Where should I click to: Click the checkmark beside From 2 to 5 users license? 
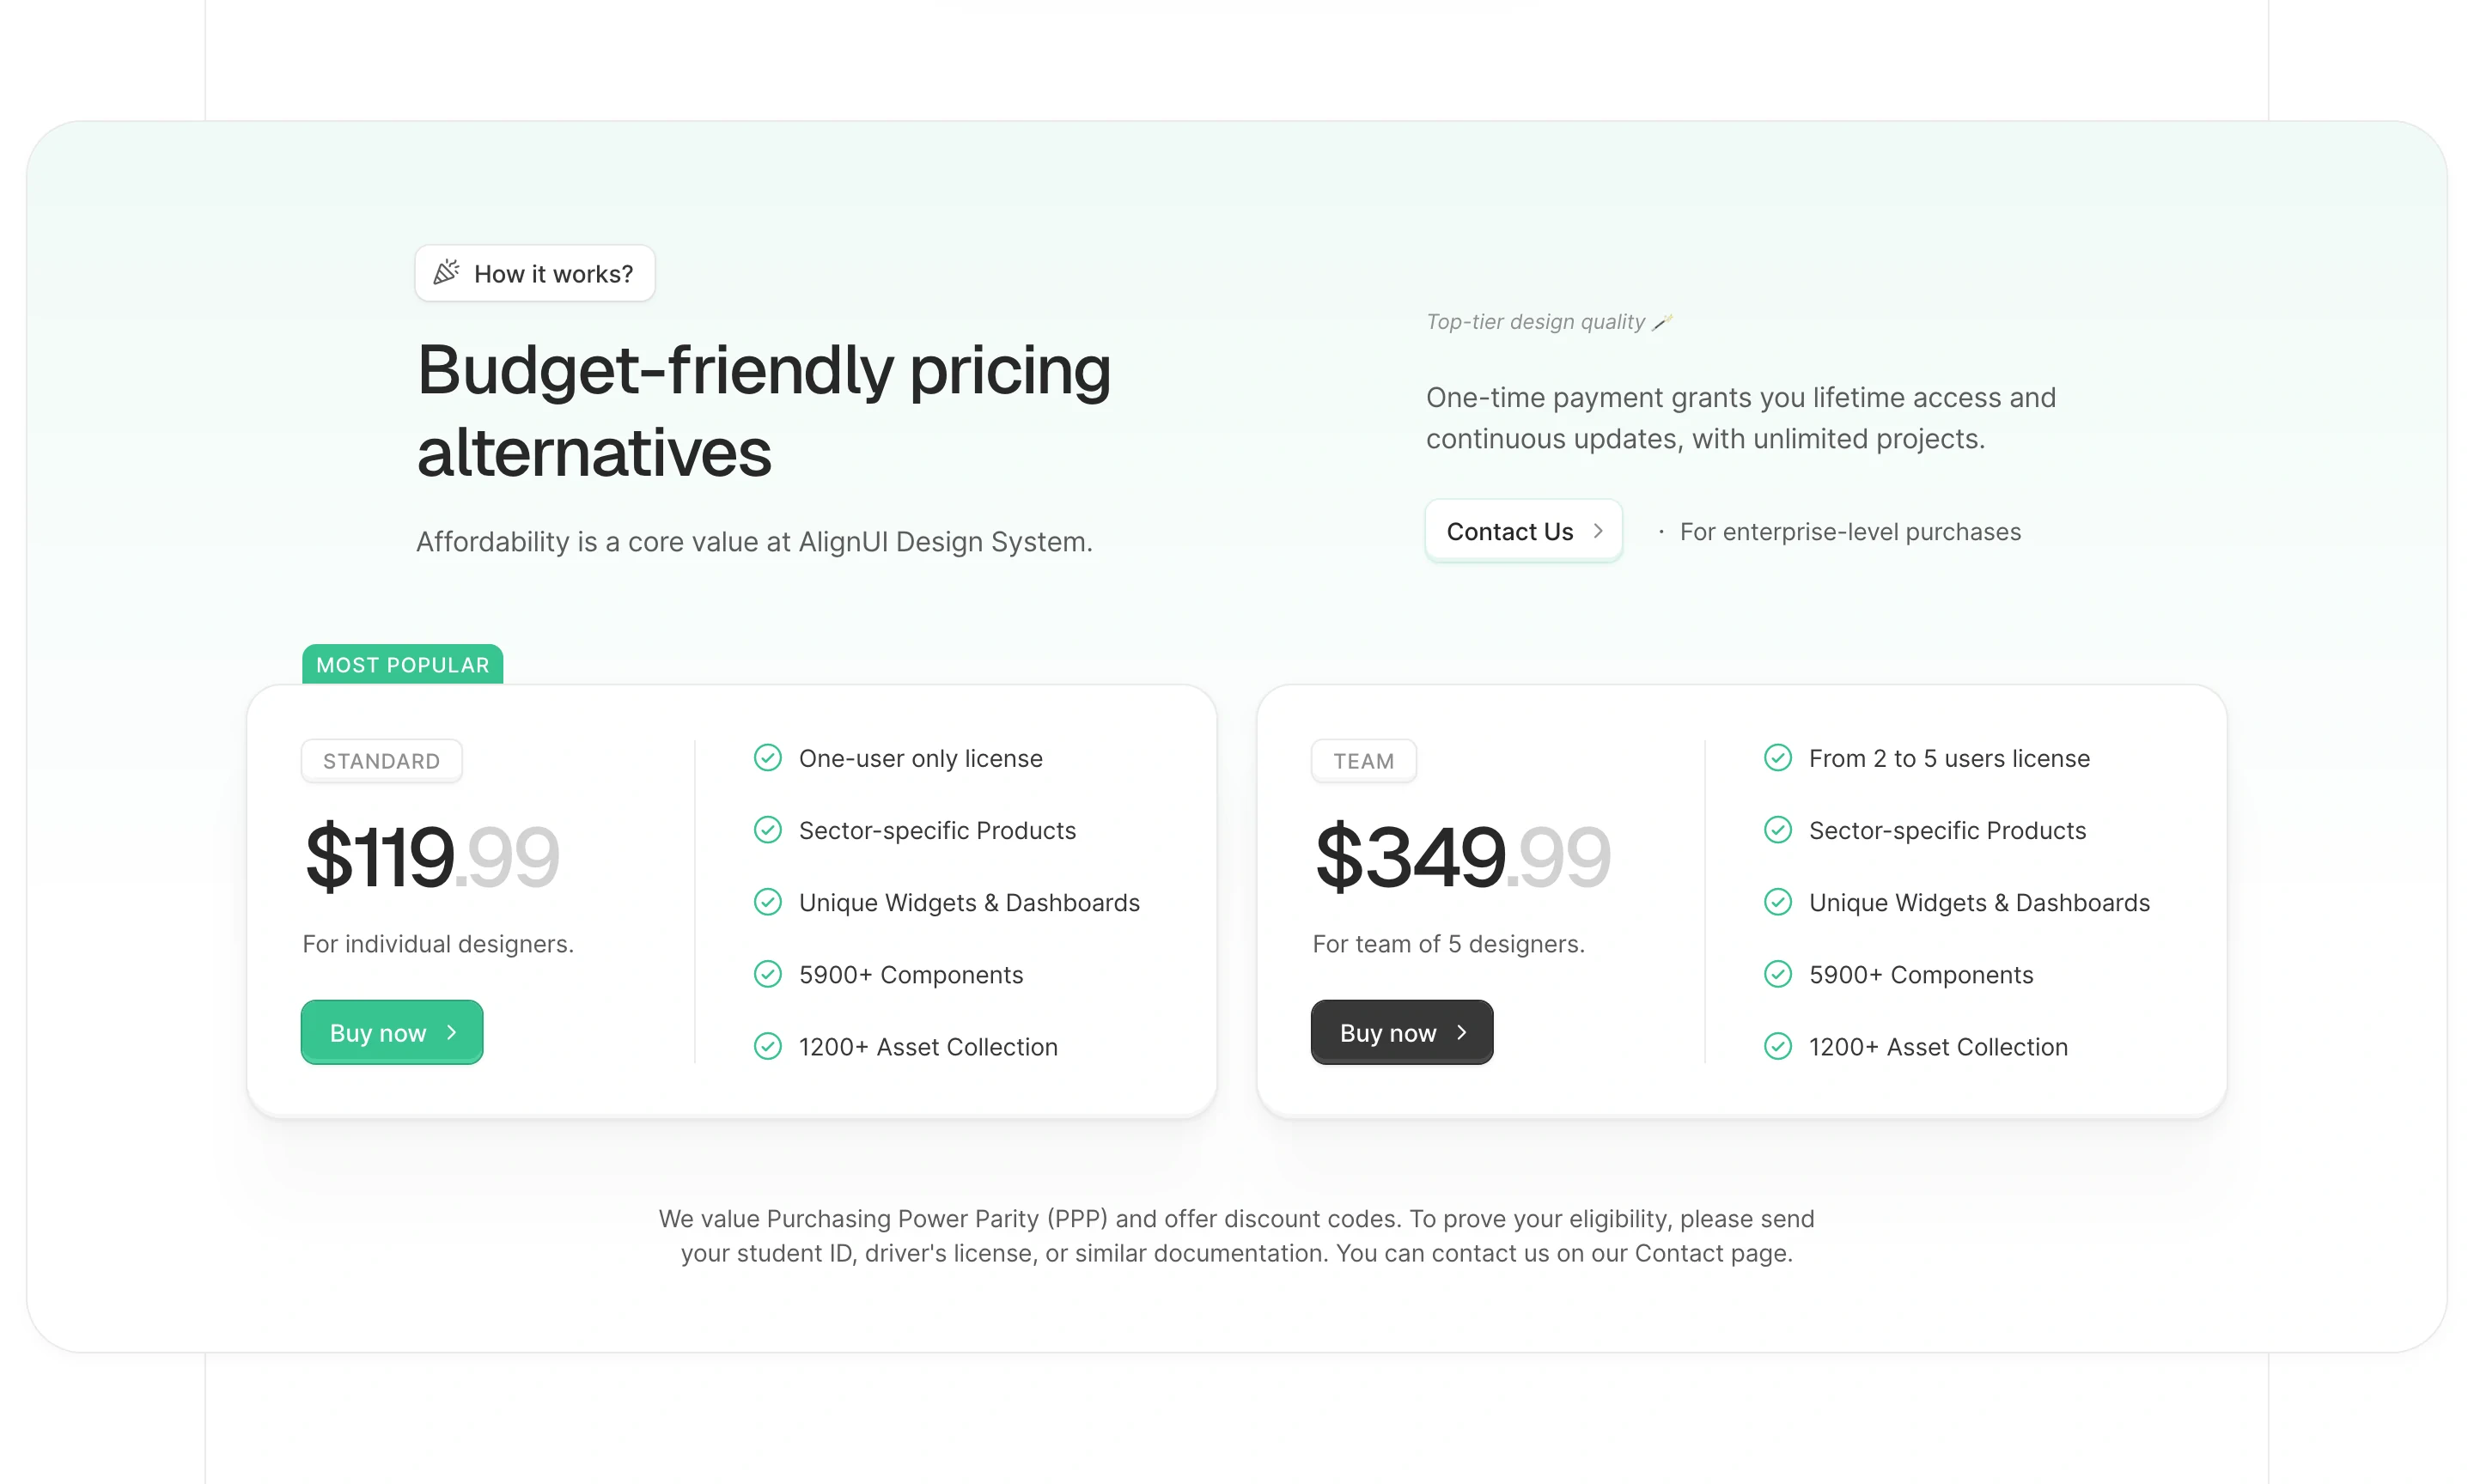1778,757
